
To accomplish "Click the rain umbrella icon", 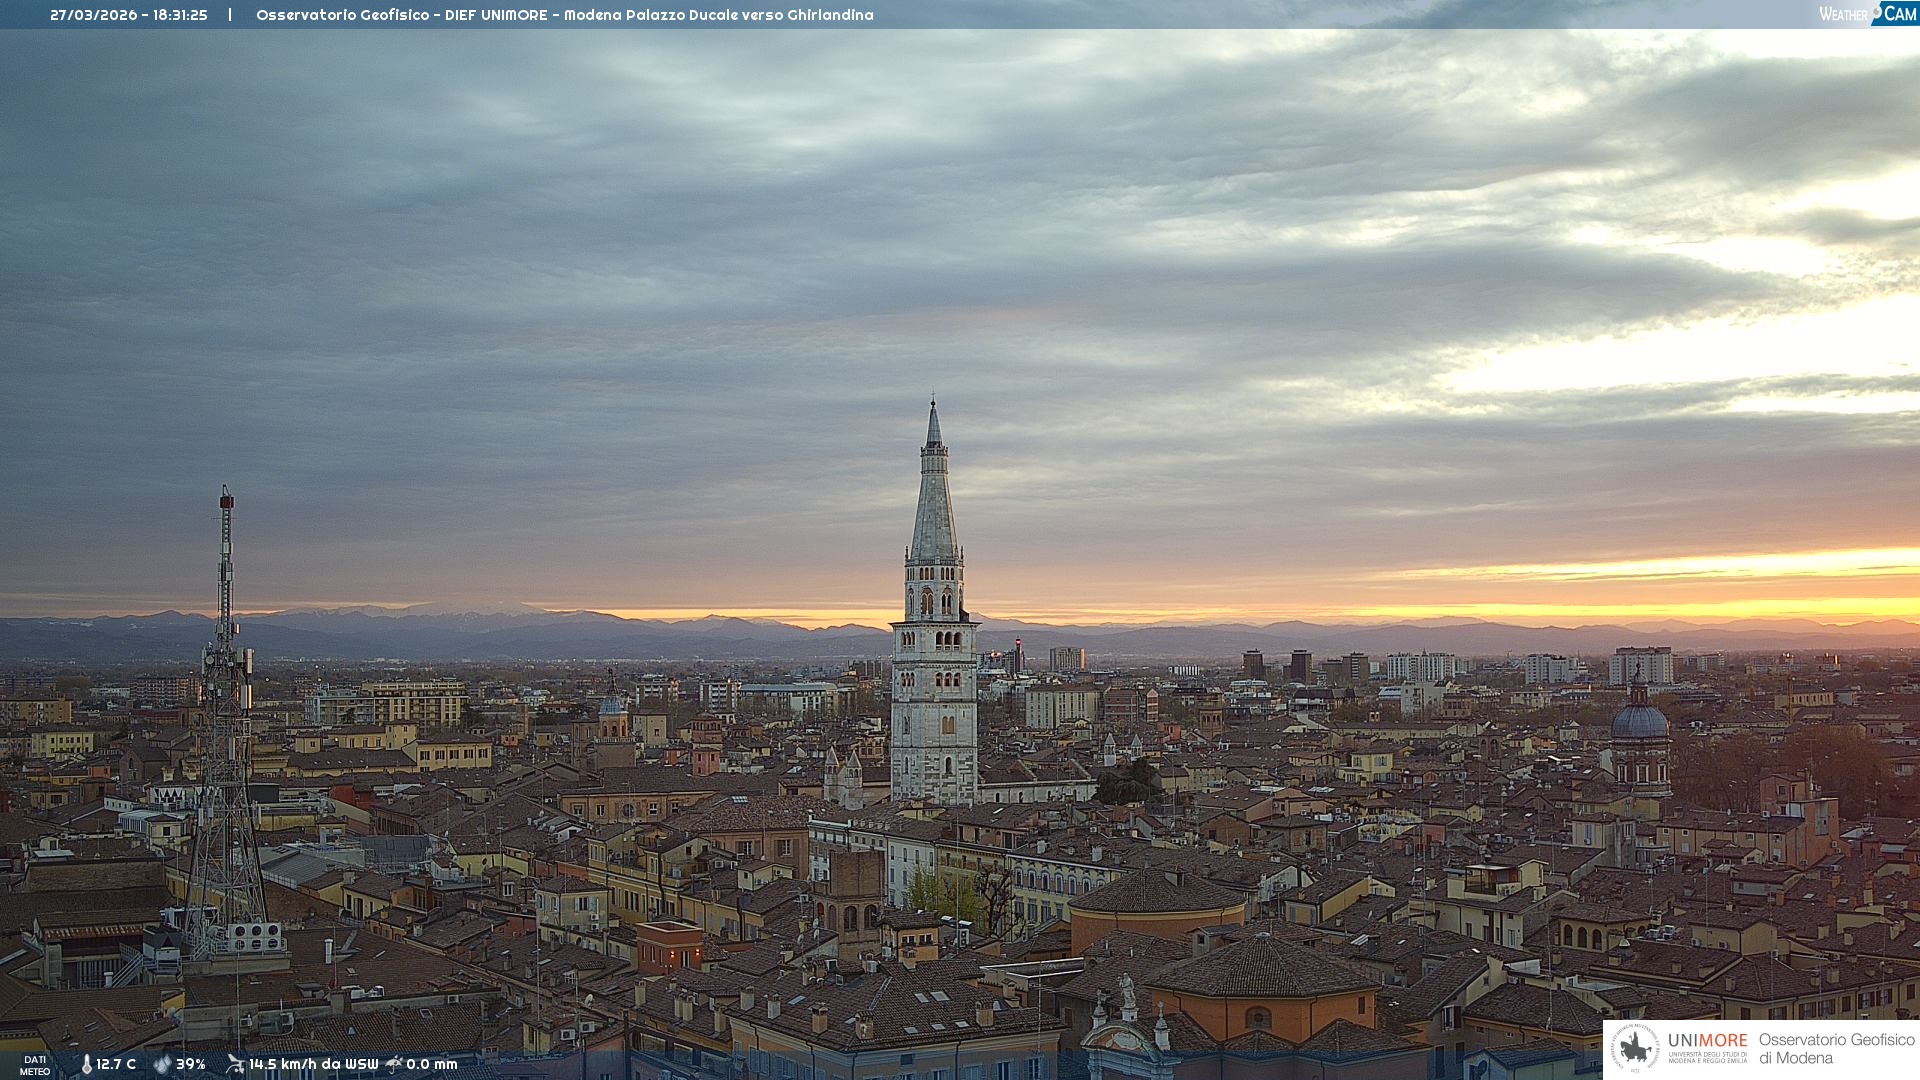I will (394, 1064).
